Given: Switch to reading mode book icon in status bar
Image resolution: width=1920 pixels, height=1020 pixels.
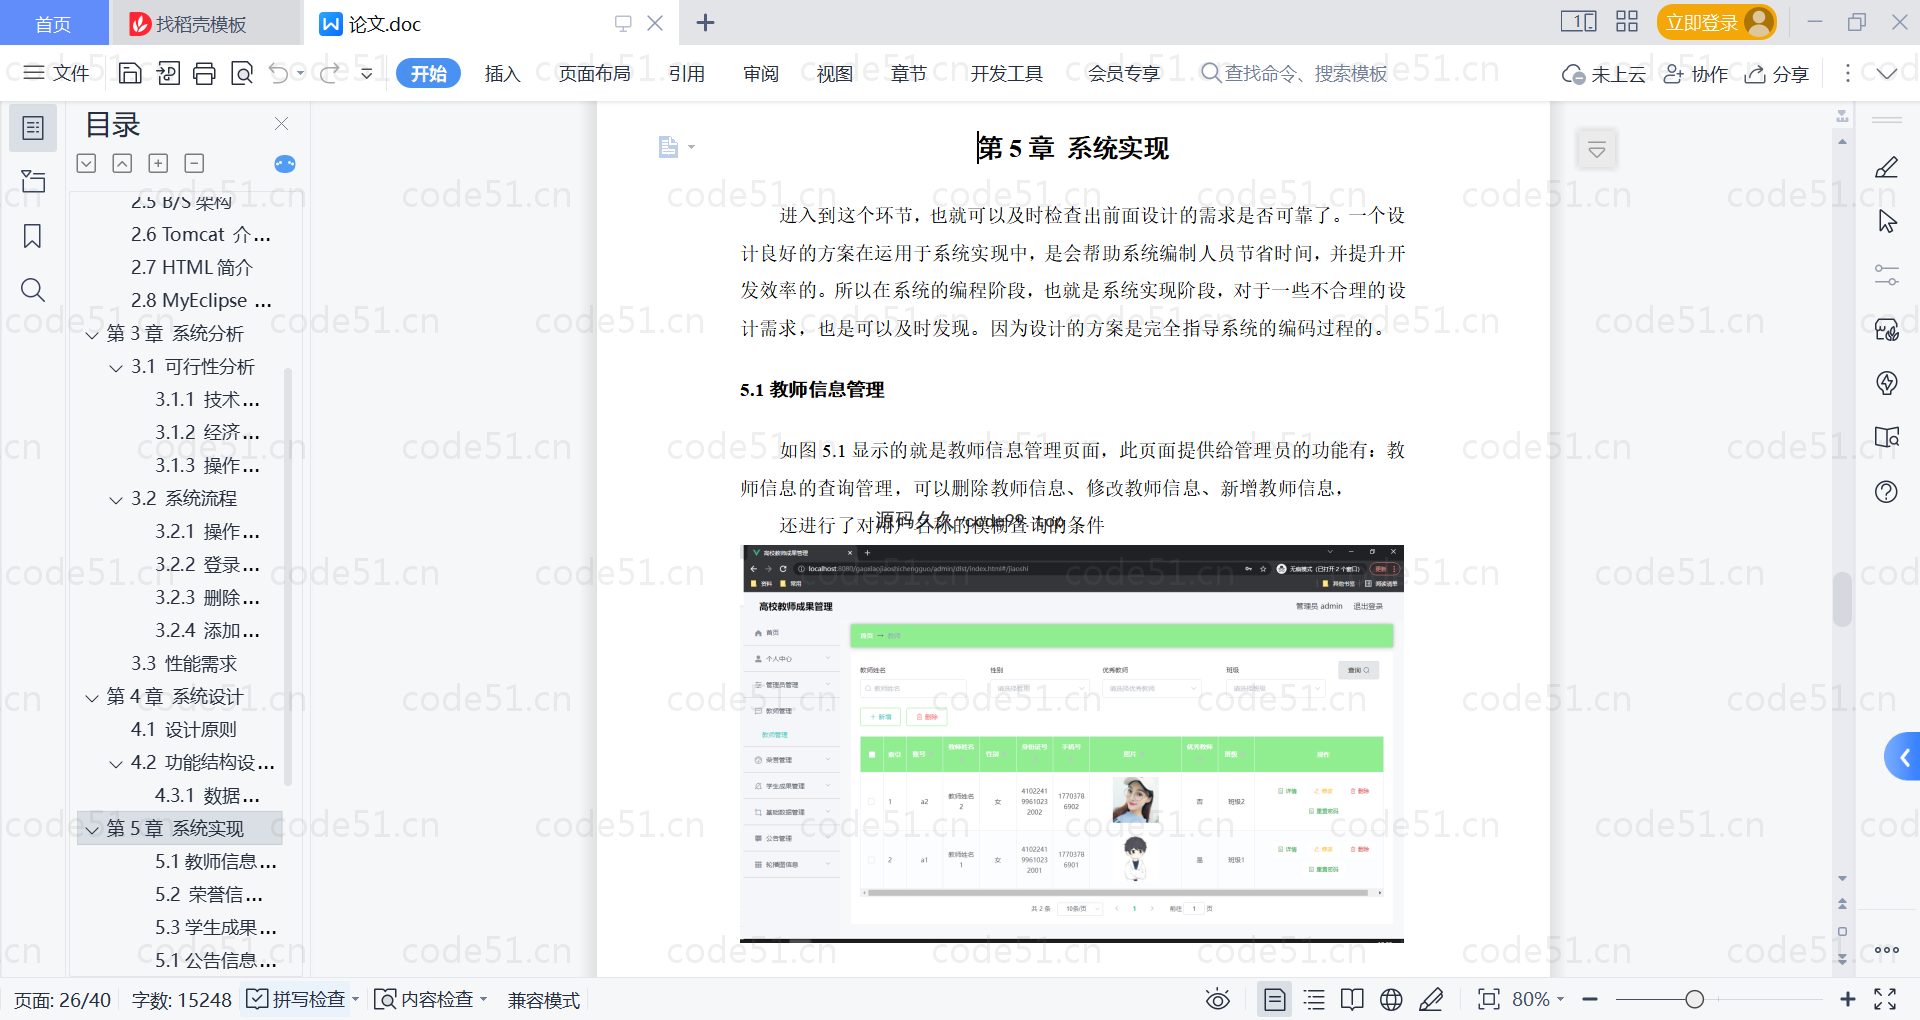Looking at the screenshot, I should (1352, 999).
